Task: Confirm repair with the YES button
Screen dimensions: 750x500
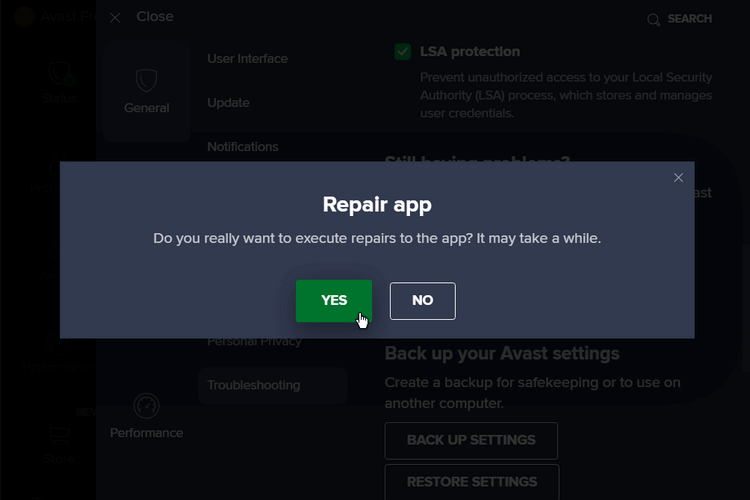Action: [x=334, y=300]
